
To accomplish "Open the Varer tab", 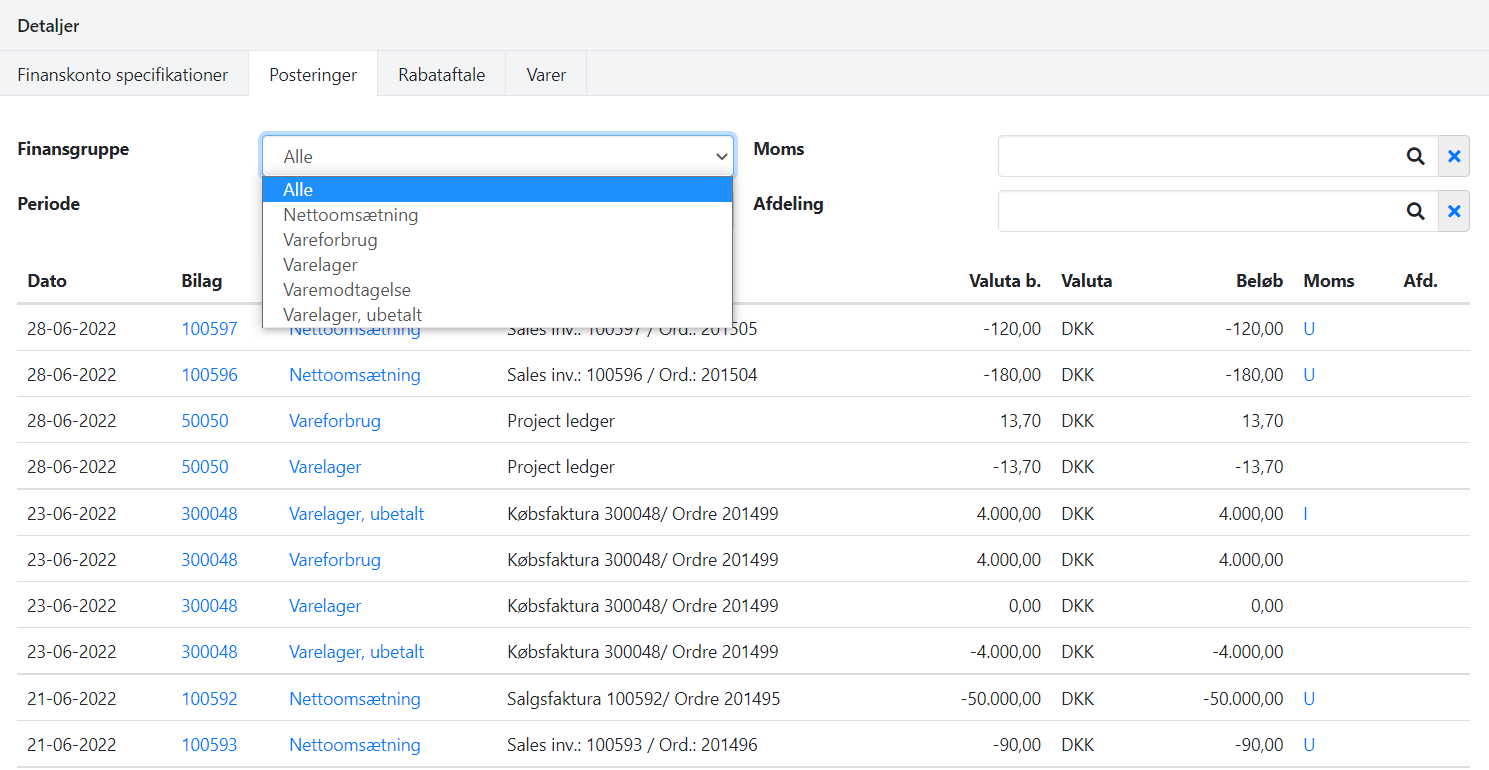I will click(546, 75).
